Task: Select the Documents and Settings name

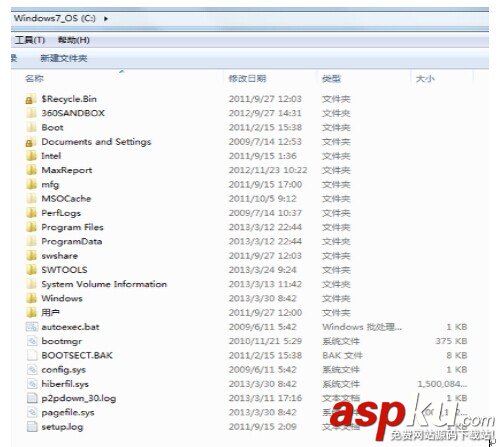Action: tap(96, 142)
